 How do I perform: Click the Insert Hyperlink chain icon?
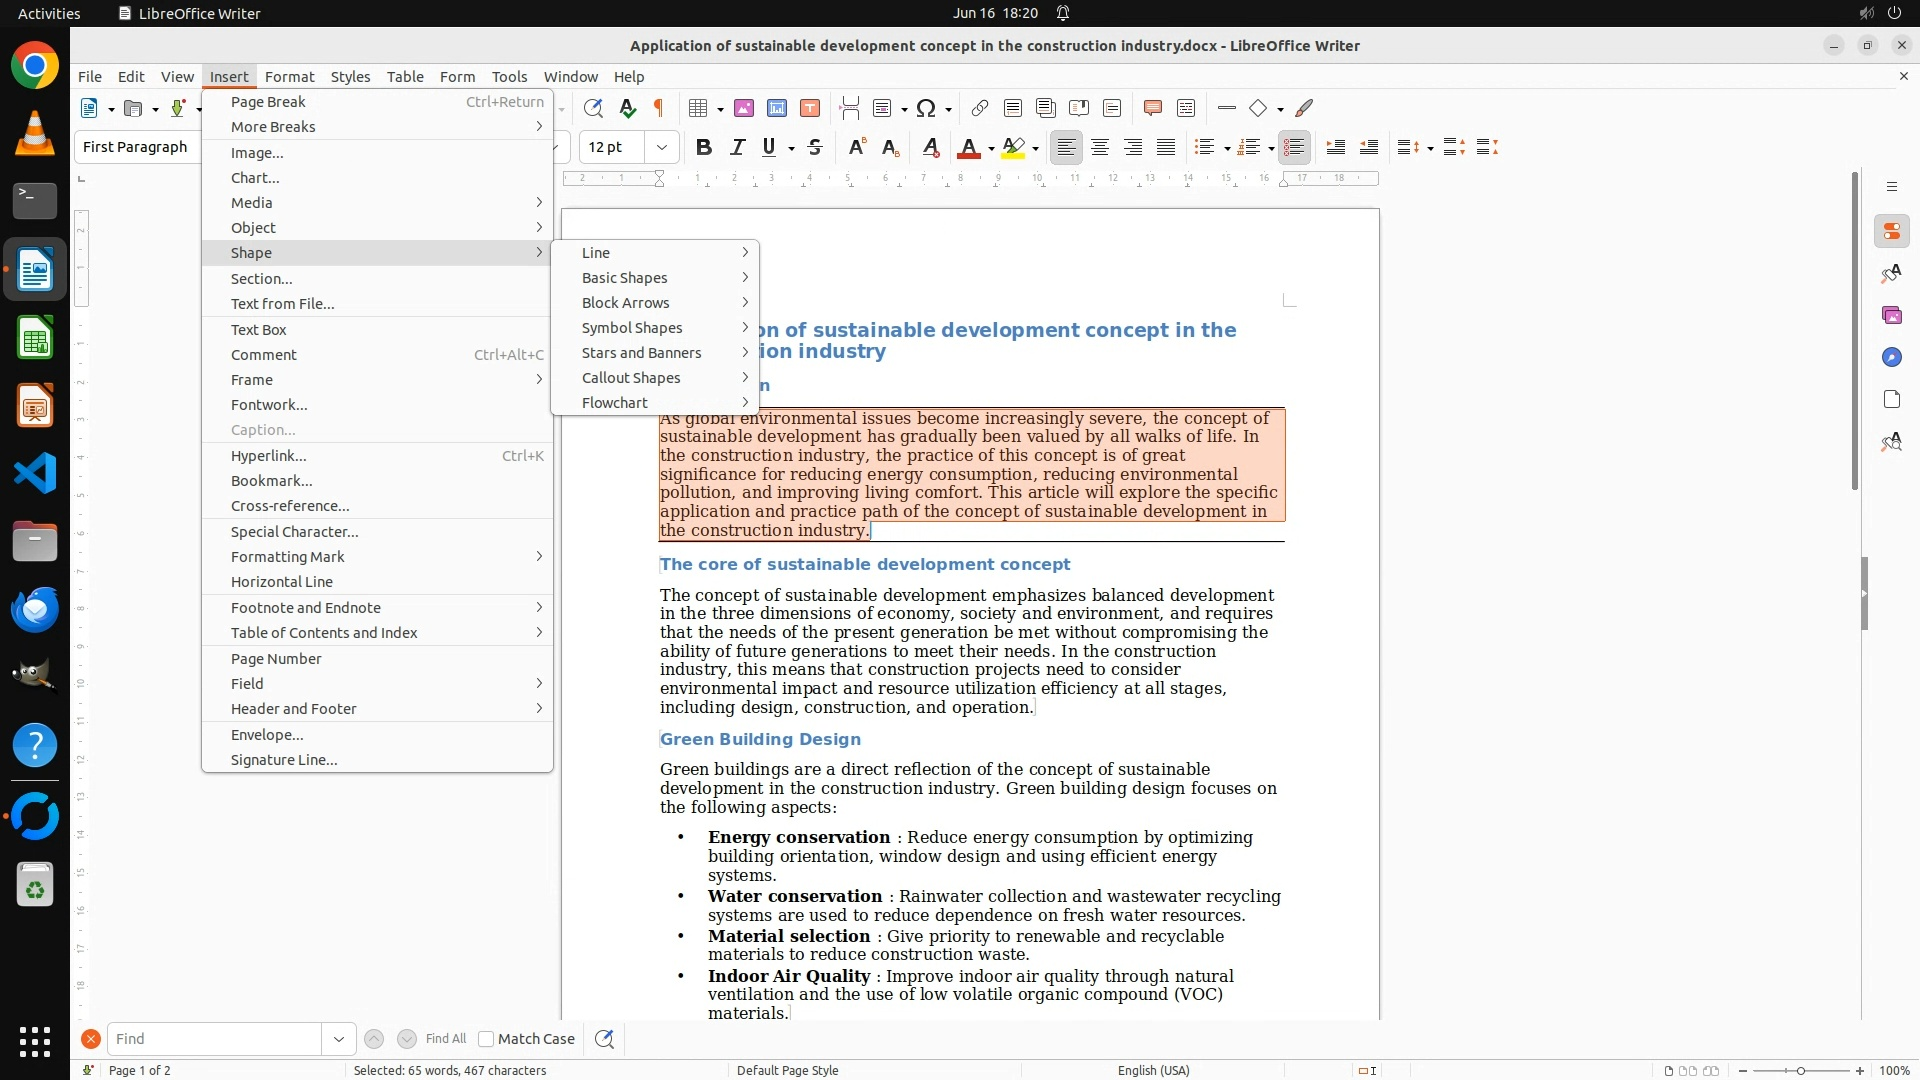coord(980,108)
